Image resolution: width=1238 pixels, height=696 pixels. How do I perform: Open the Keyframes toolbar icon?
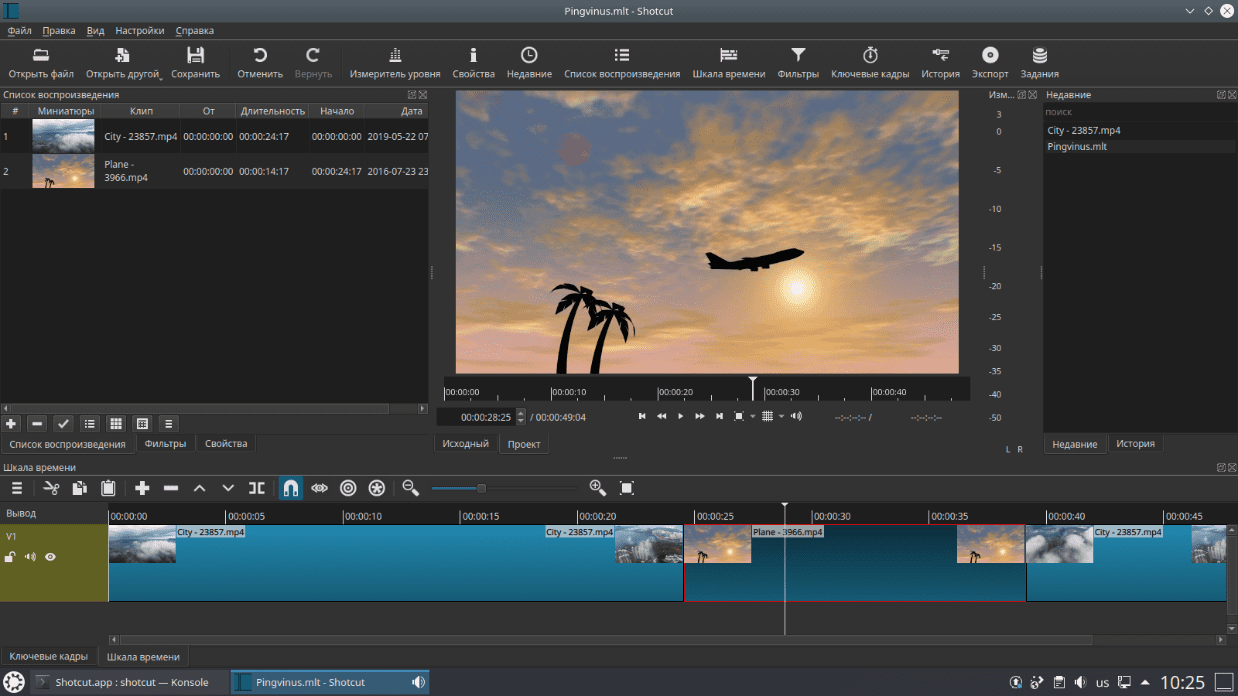(x=870, y=63)
